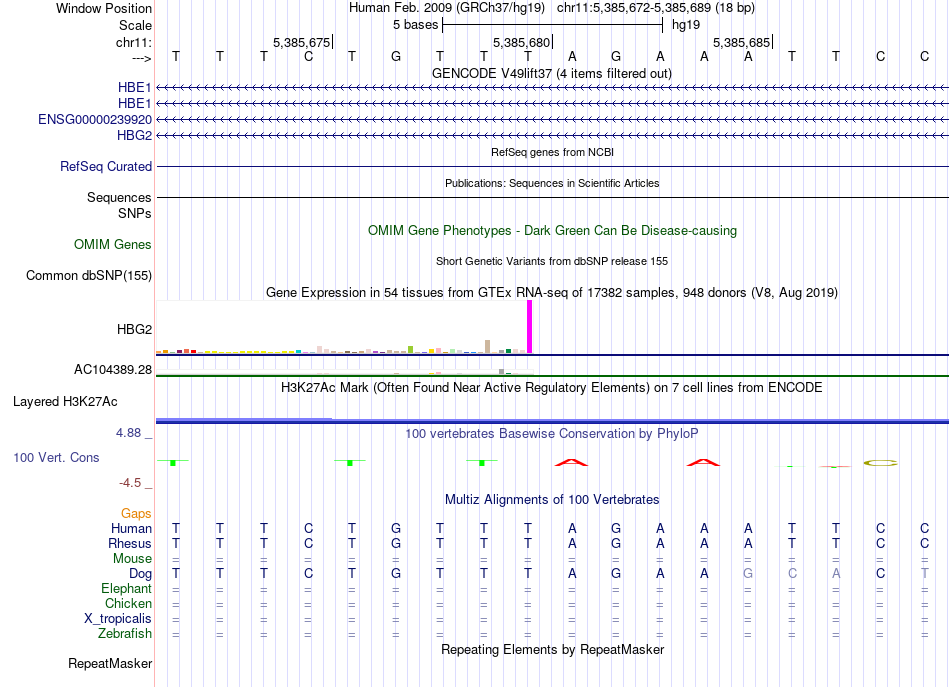Click the OMIM Gene Phenotypes track title
Viewport: 950px width, 687px height.
point(553,230)
